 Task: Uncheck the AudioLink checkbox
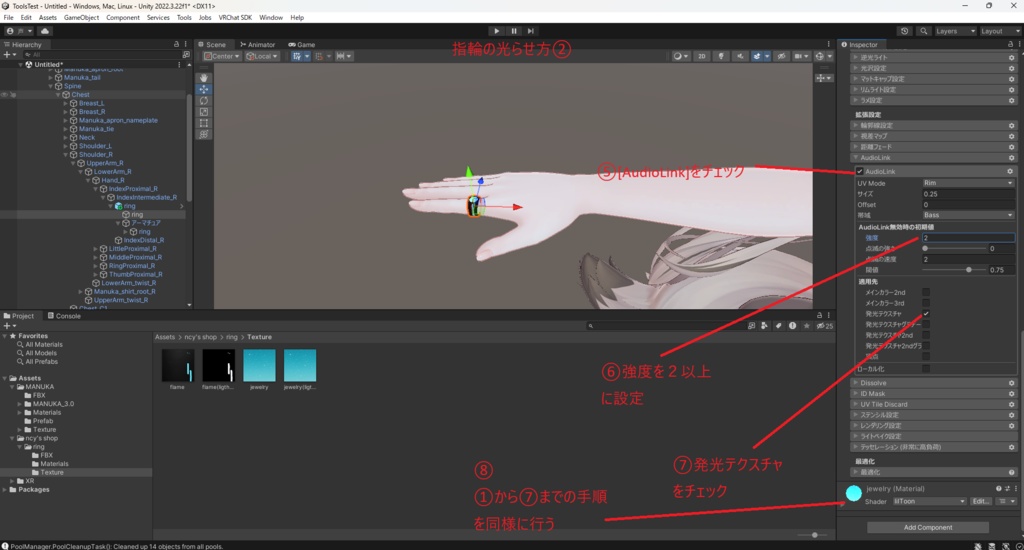859,171
